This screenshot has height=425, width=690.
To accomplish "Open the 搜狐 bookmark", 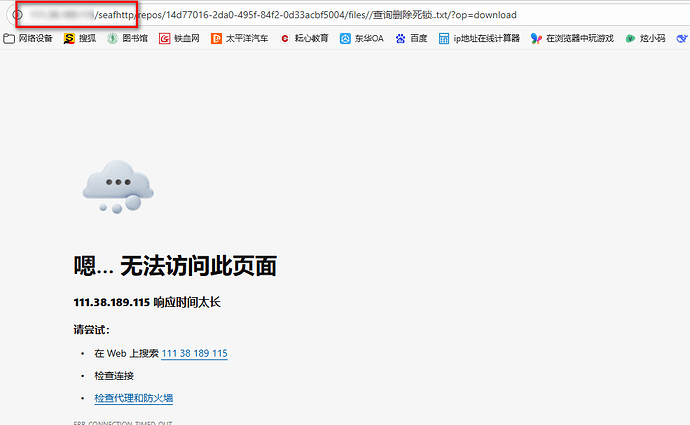I will click(82, 39).
